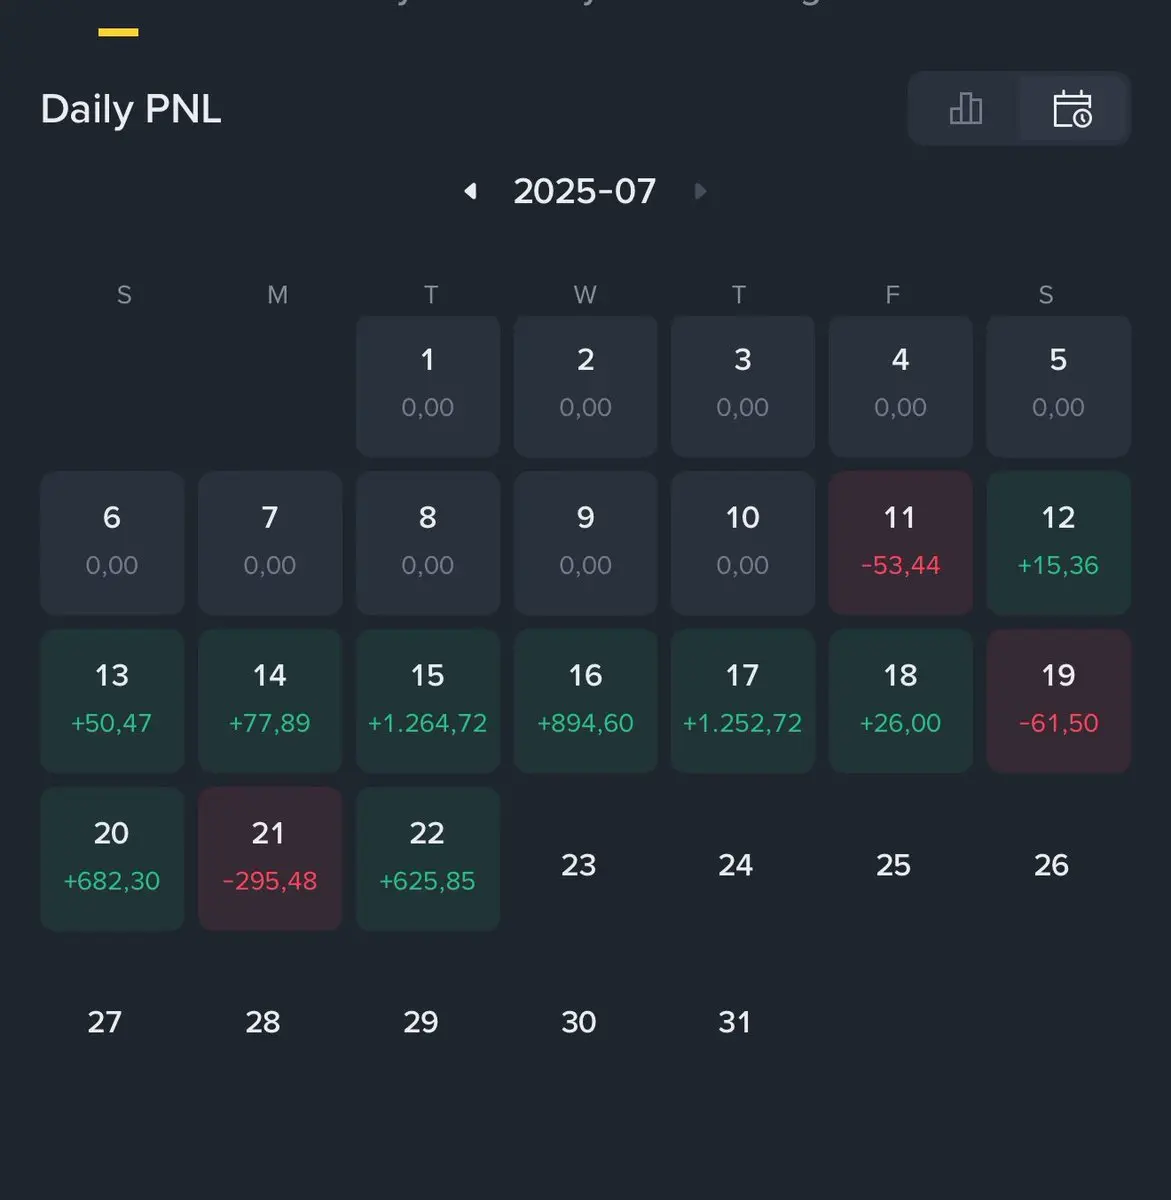
Task: Select day 18 showing +26,00
Action: click(x=900, y=700)
